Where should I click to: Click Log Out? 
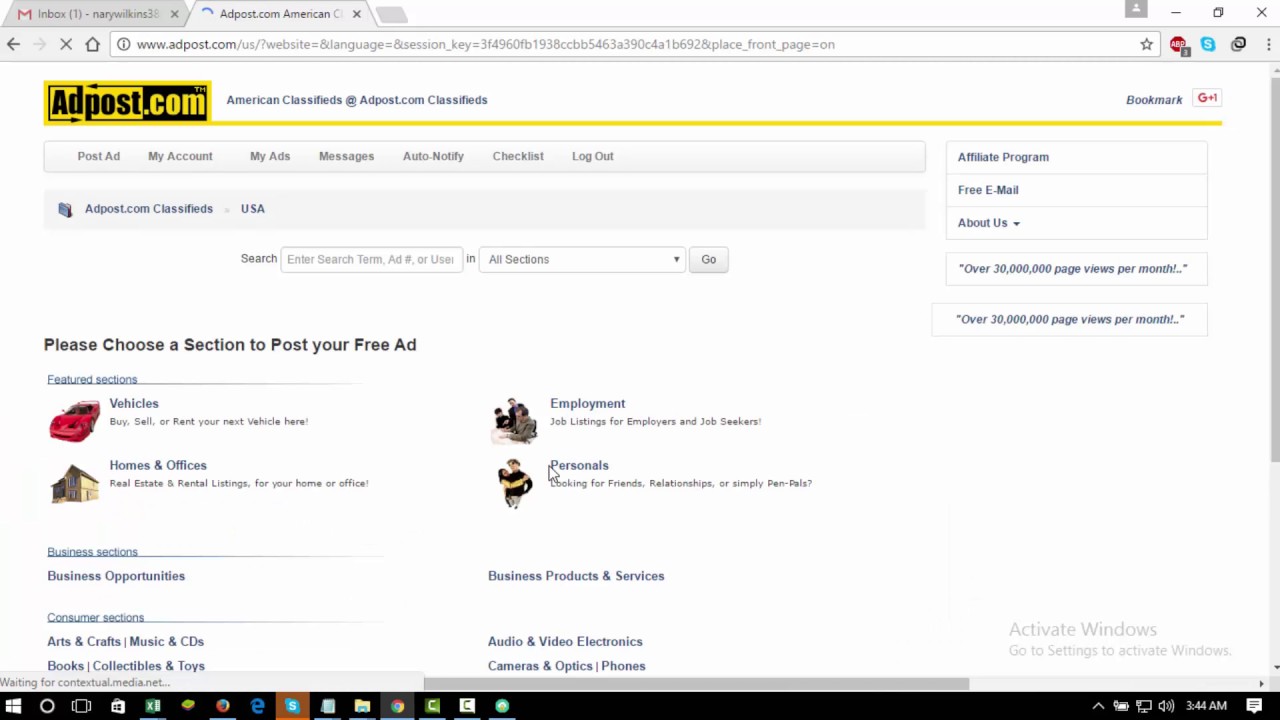coord(593,156)
